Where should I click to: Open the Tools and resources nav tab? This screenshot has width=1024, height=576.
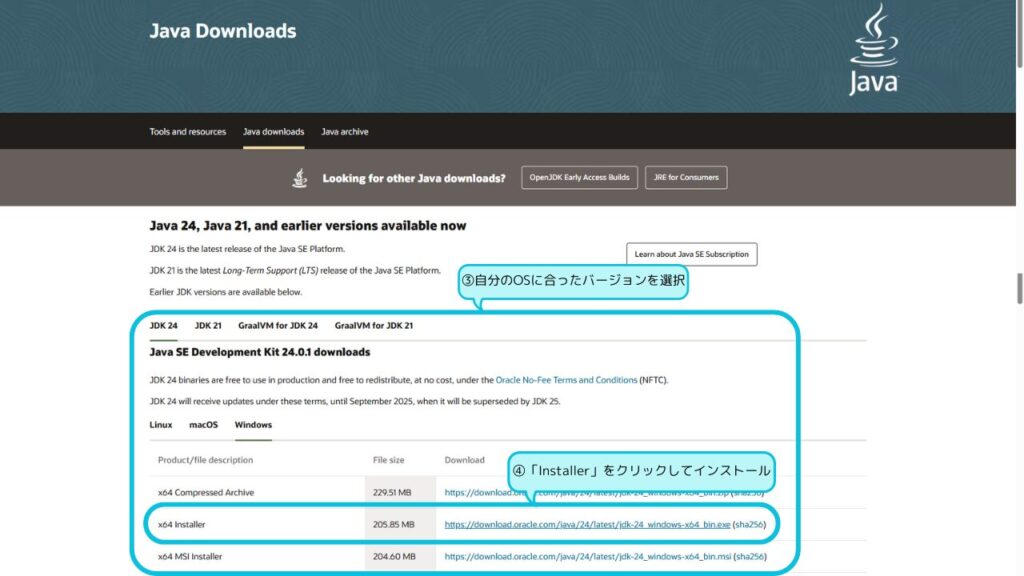[x=187, y=132]
